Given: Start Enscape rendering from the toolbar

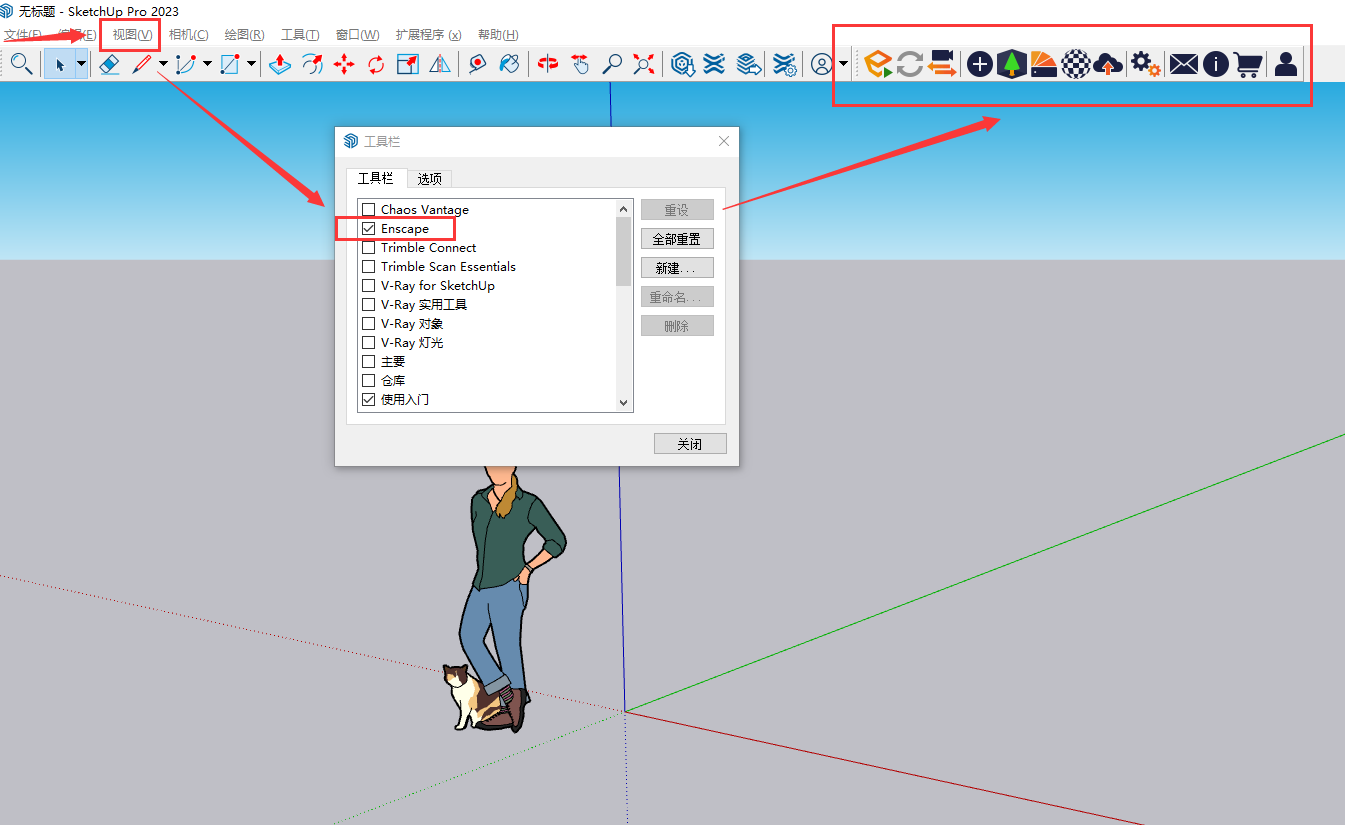Looking at the screenshot, I should 876,63.
